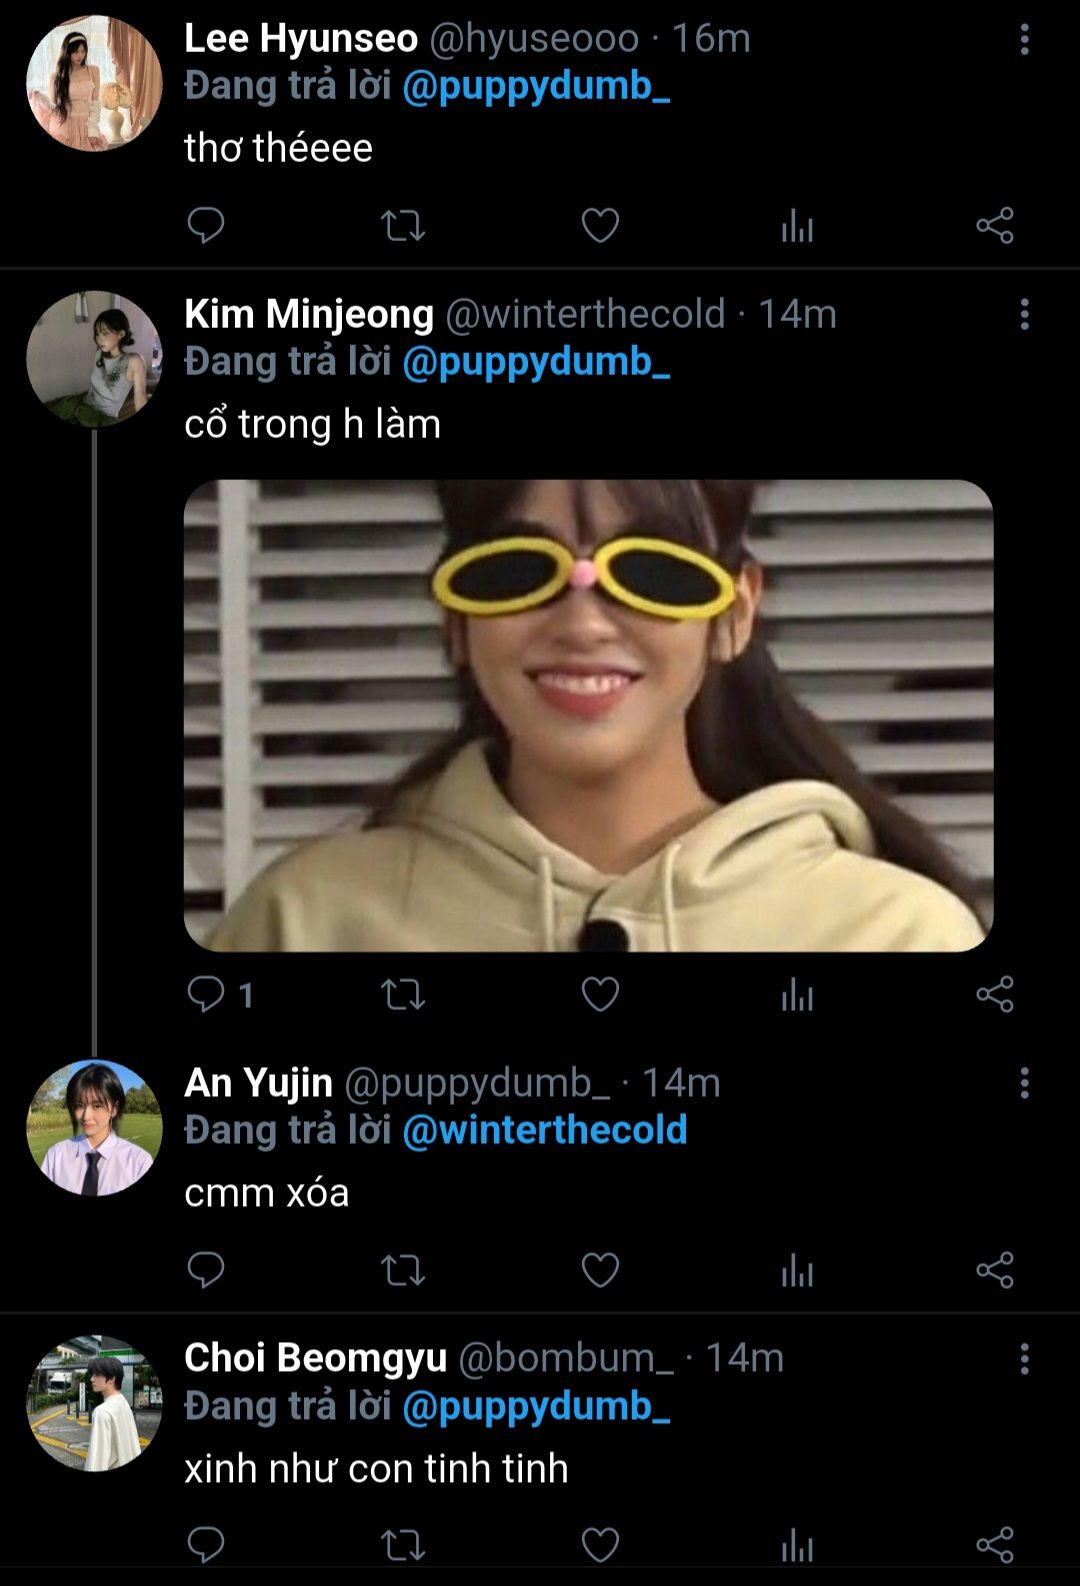This screenshot has width=1080, height=1586.
Task: Like An Yujin's 'cmm xóa' reply
Action: pyautogui.click(x=600, y=1270)
